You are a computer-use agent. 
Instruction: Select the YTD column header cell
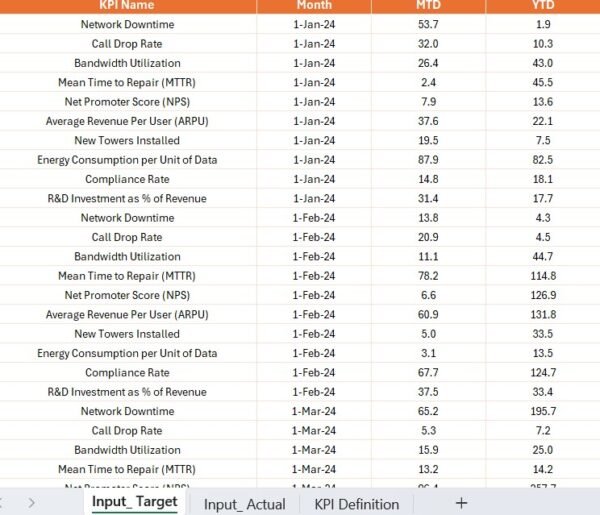pos(543,5)
